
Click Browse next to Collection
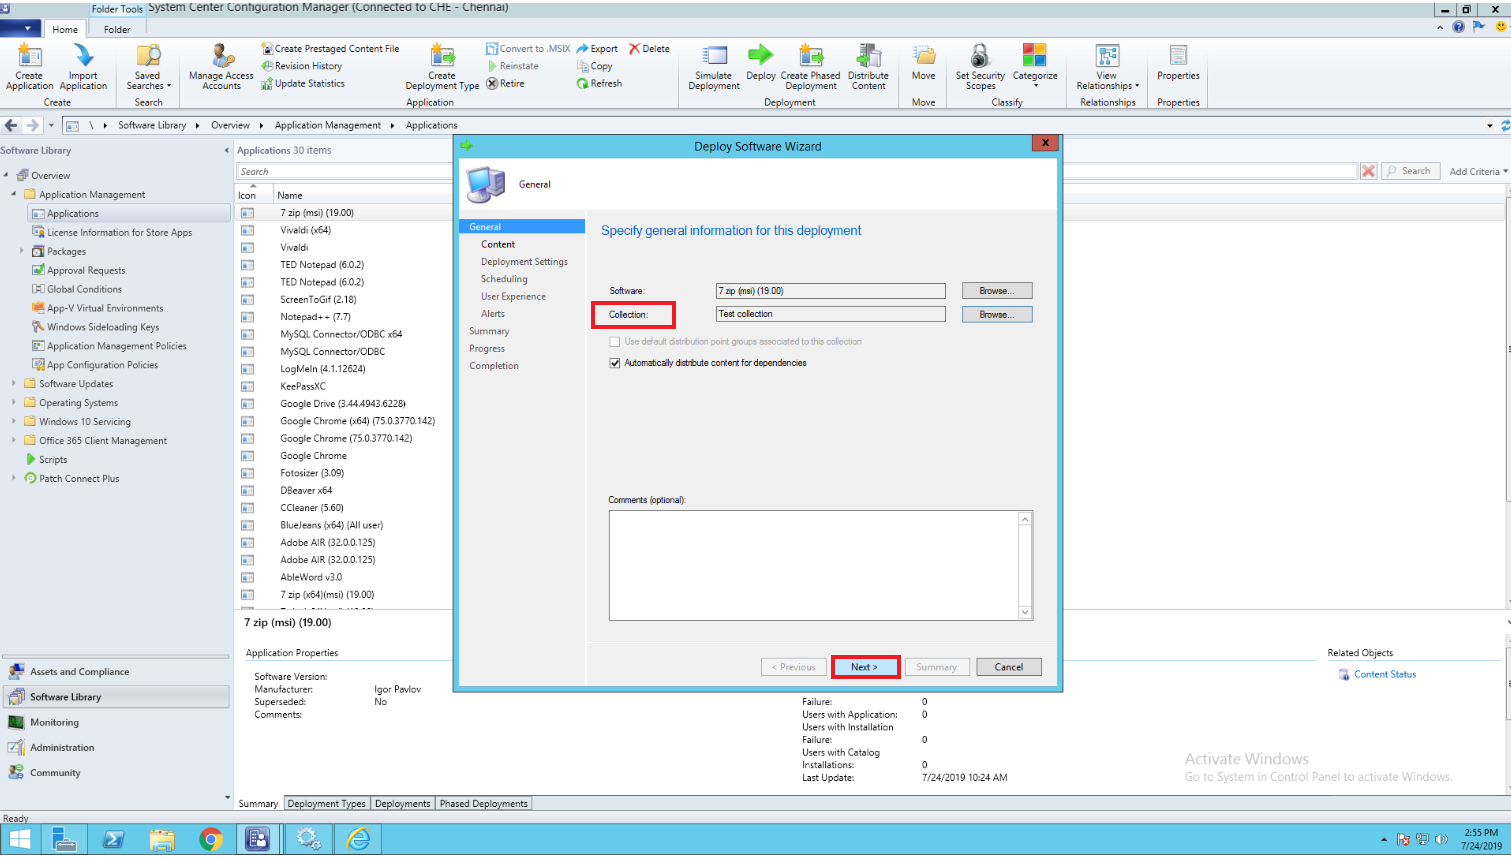997,313
